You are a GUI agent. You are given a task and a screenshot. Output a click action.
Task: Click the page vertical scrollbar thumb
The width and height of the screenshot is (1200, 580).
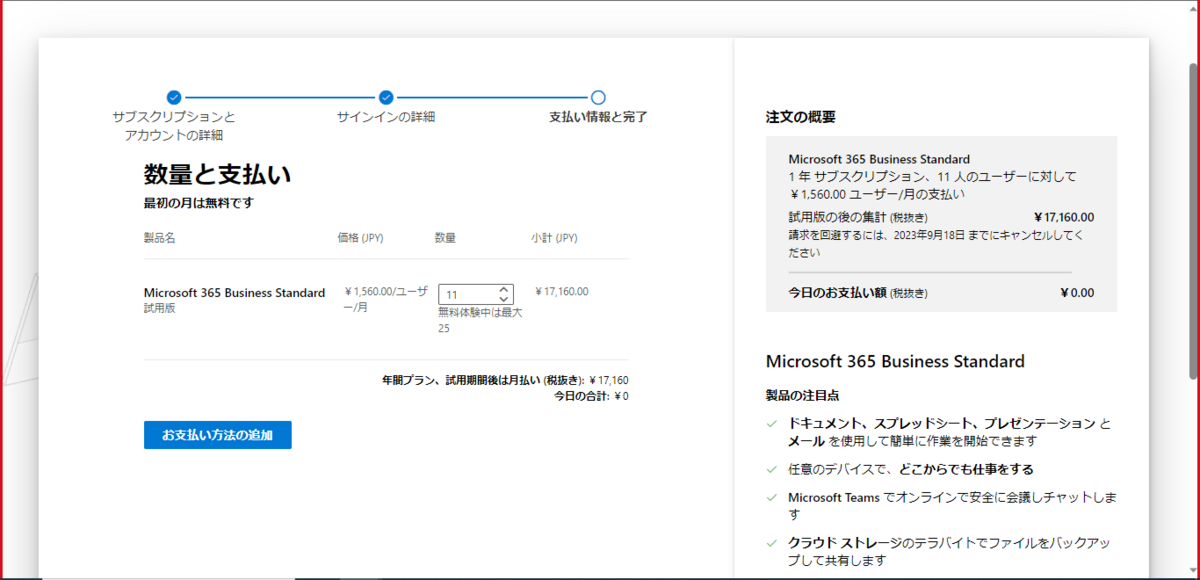click(x=1192, y=220)
